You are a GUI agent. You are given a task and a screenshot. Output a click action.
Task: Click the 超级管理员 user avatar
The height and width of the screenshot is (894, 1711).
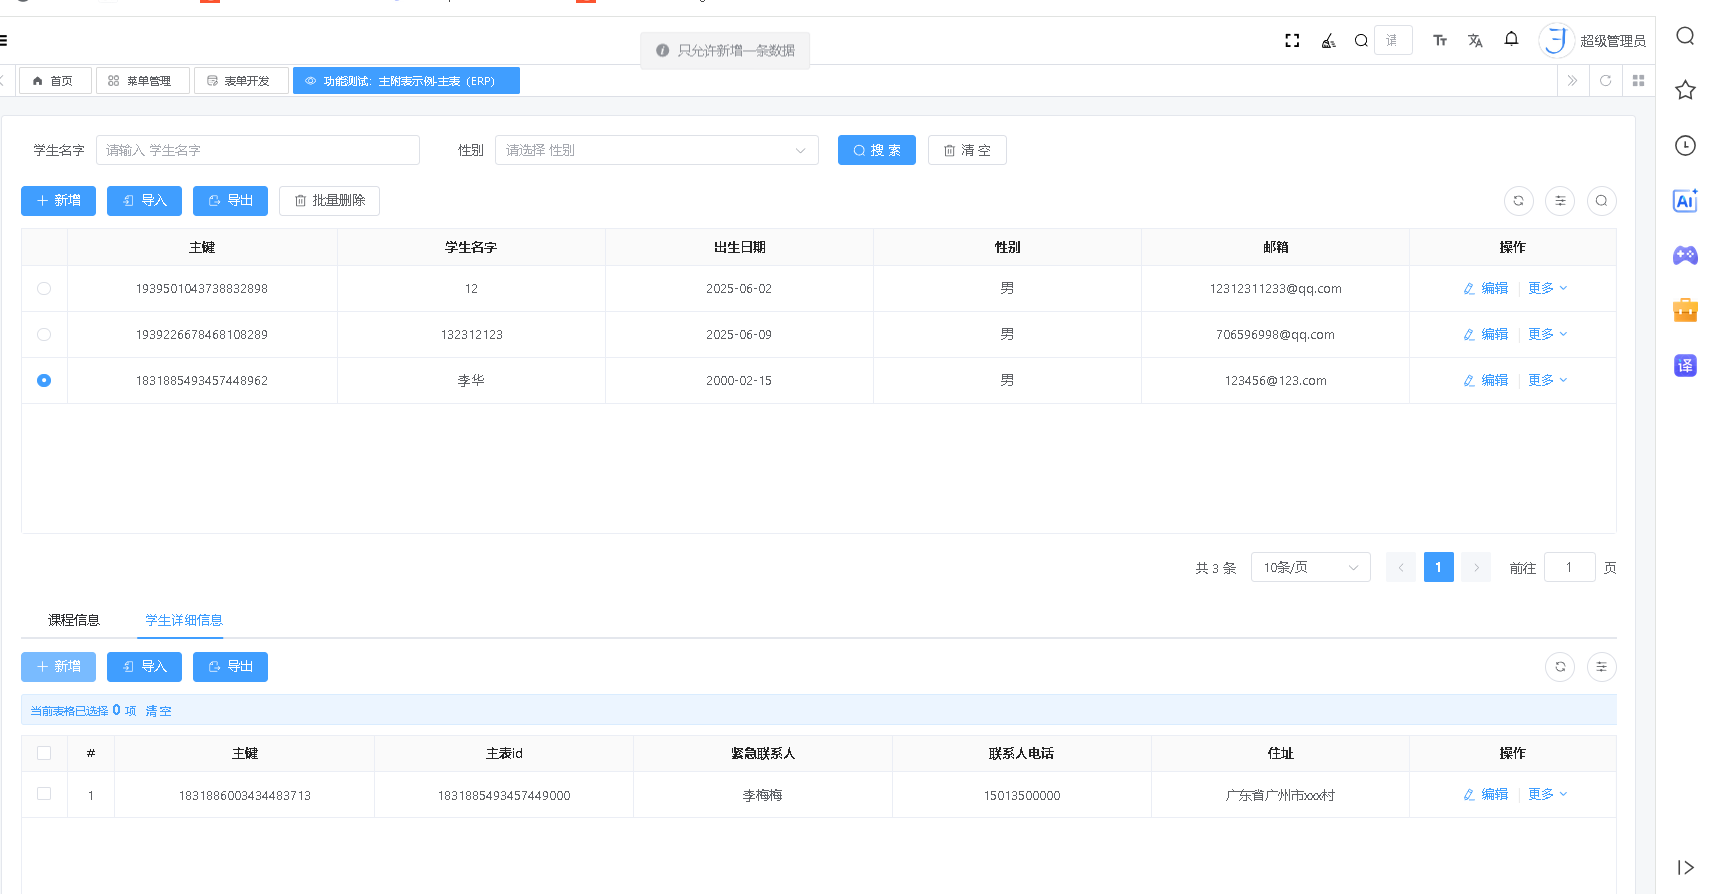tap(1556, 40)
